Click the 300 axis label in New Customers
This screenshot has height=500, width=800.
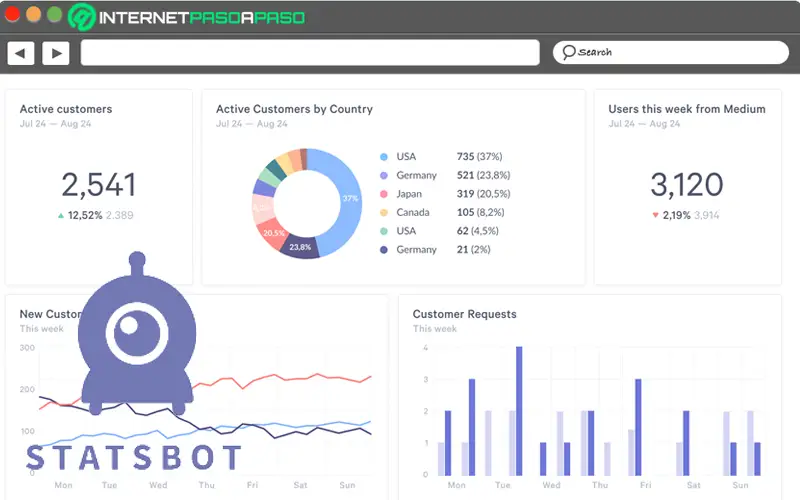pyautogui.click(x=27, y=348)
